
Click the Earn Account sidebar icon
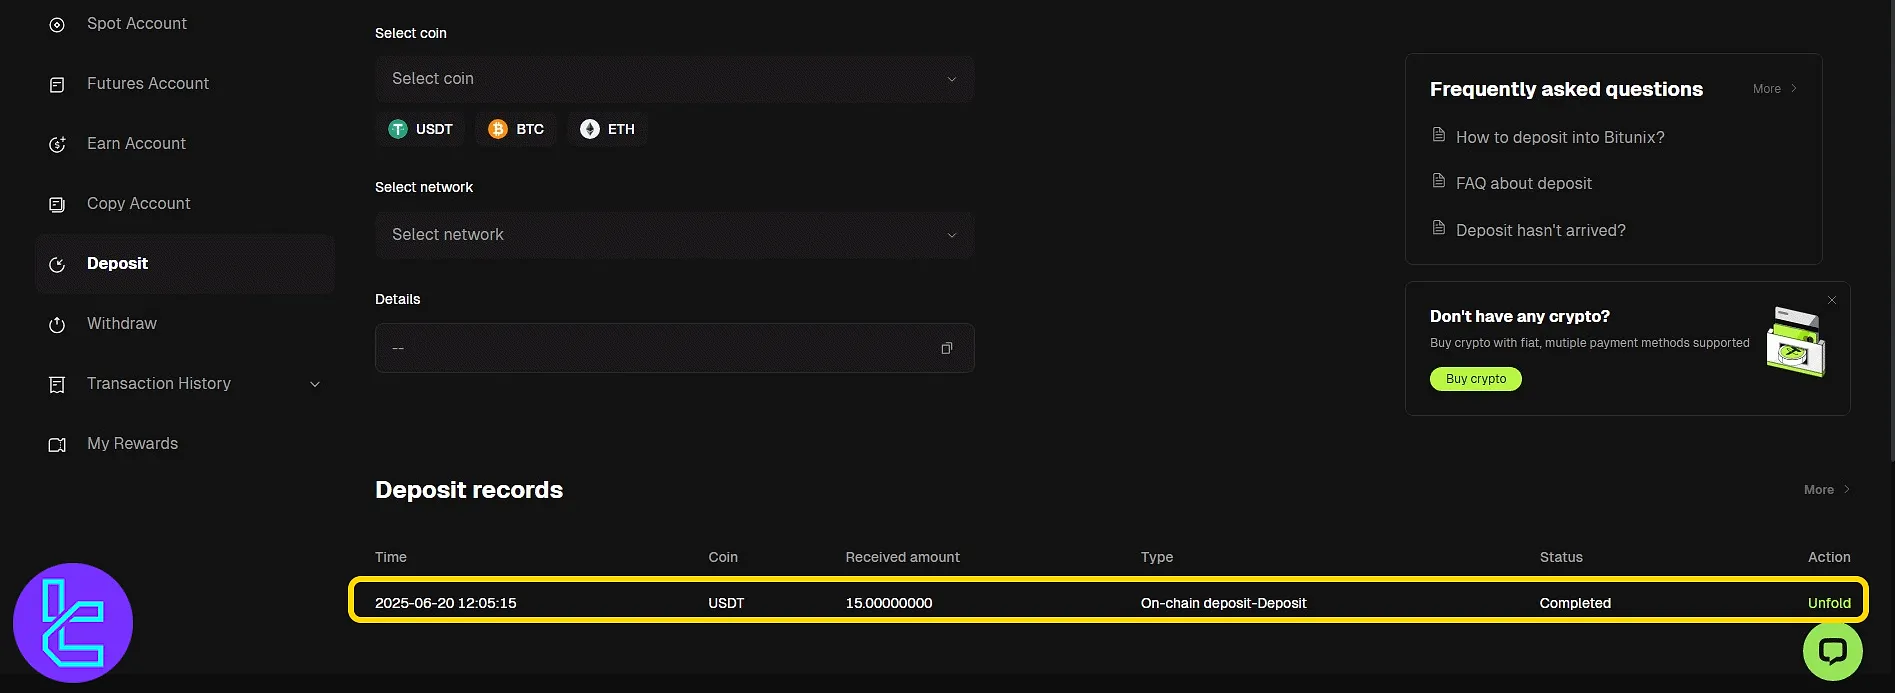(57, 145)
